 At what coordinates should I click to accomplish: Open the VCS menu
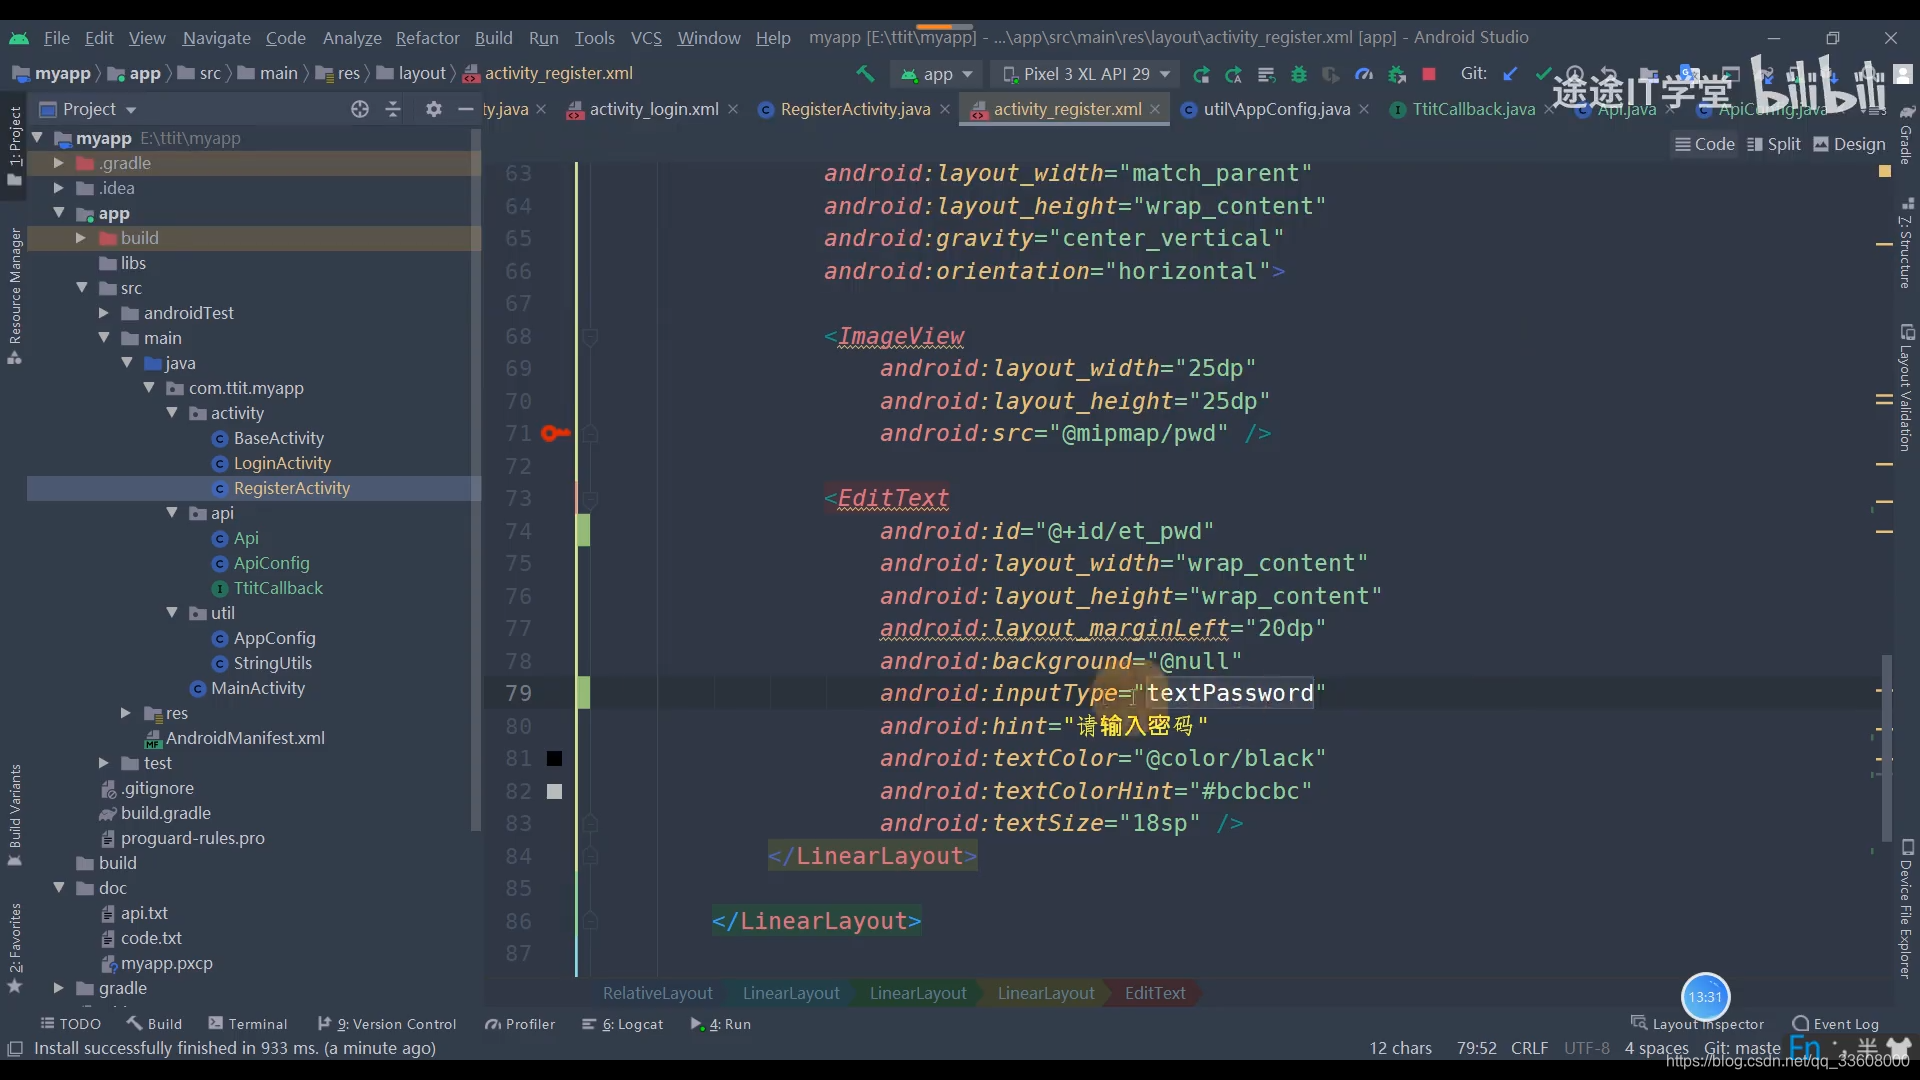pos(646,38)
